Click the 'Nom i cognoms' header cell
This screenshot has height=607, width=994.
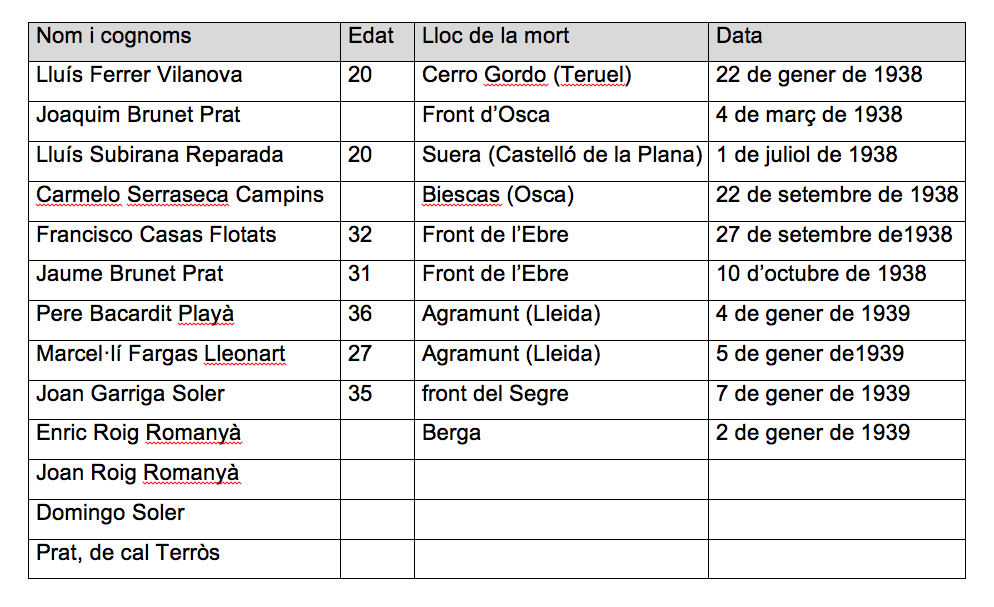(184, 42)
